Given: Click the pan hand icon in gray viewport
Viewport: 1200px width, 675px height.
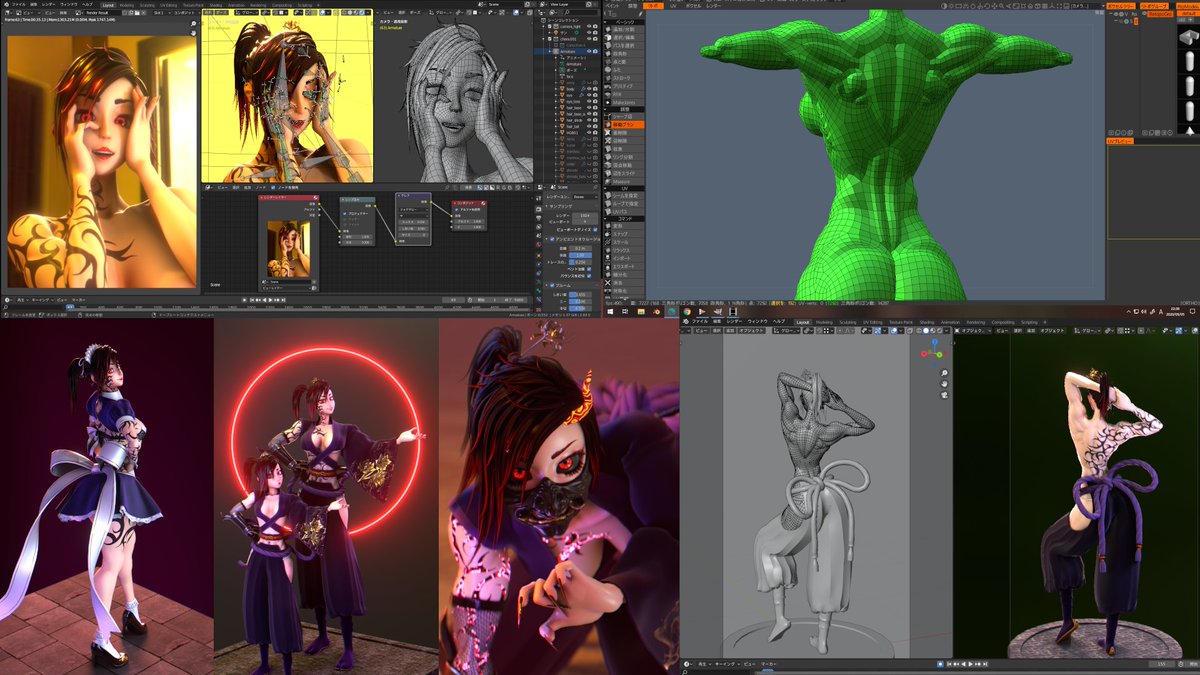Looking at the screenshot, I should coord(944,384).
